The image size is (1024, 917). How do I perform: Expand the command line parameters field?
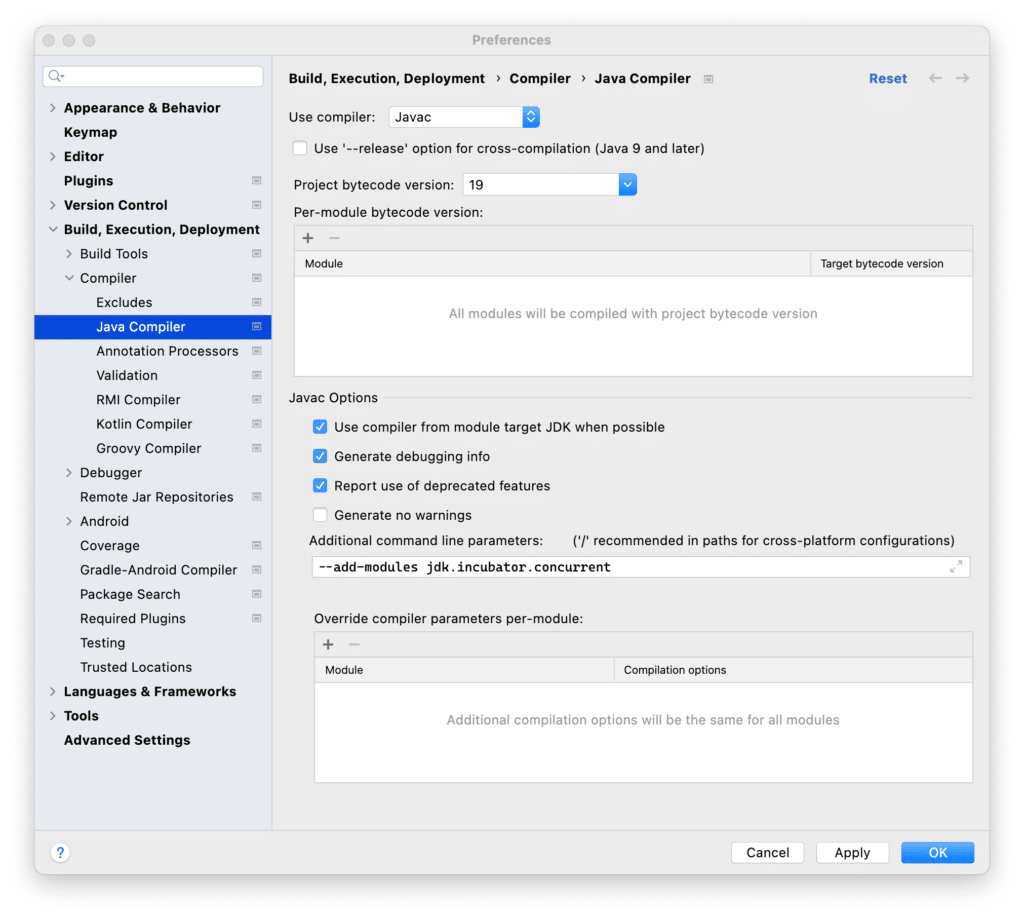click(x=955, y=567)
